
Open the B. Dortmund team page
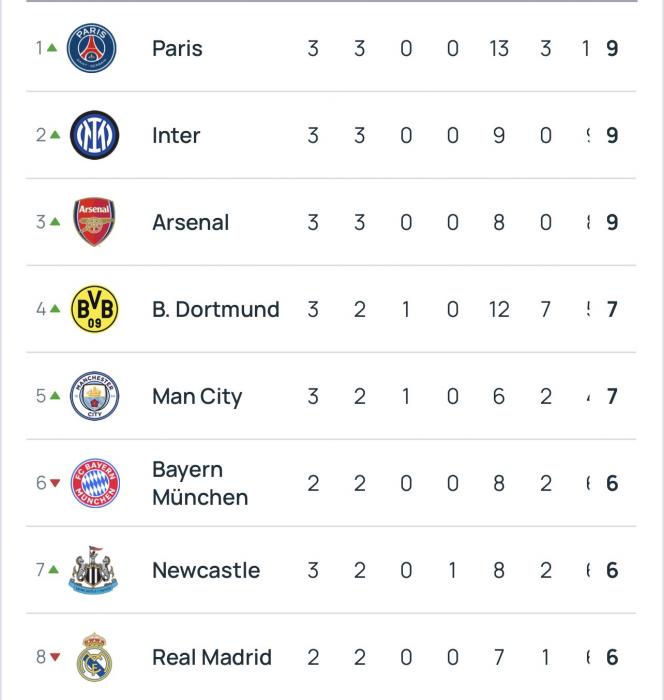coord(215,309)
